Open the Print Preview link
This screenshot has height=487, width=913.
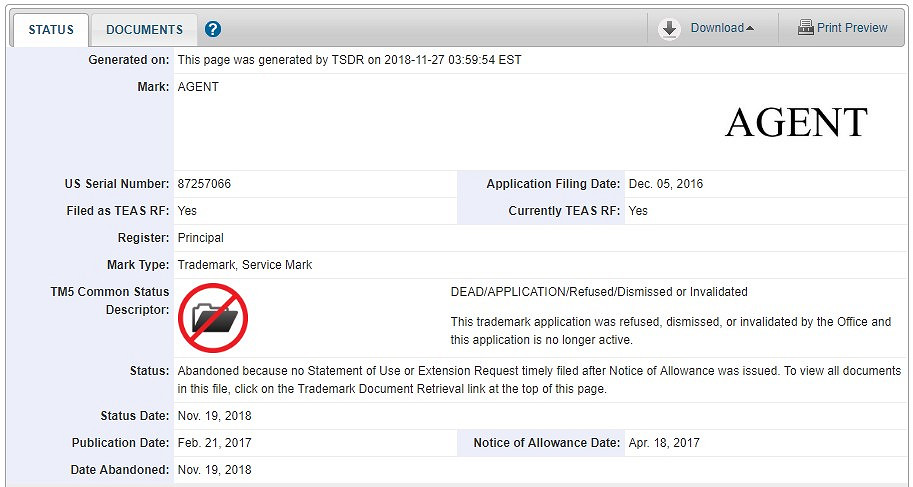[852, 28]
